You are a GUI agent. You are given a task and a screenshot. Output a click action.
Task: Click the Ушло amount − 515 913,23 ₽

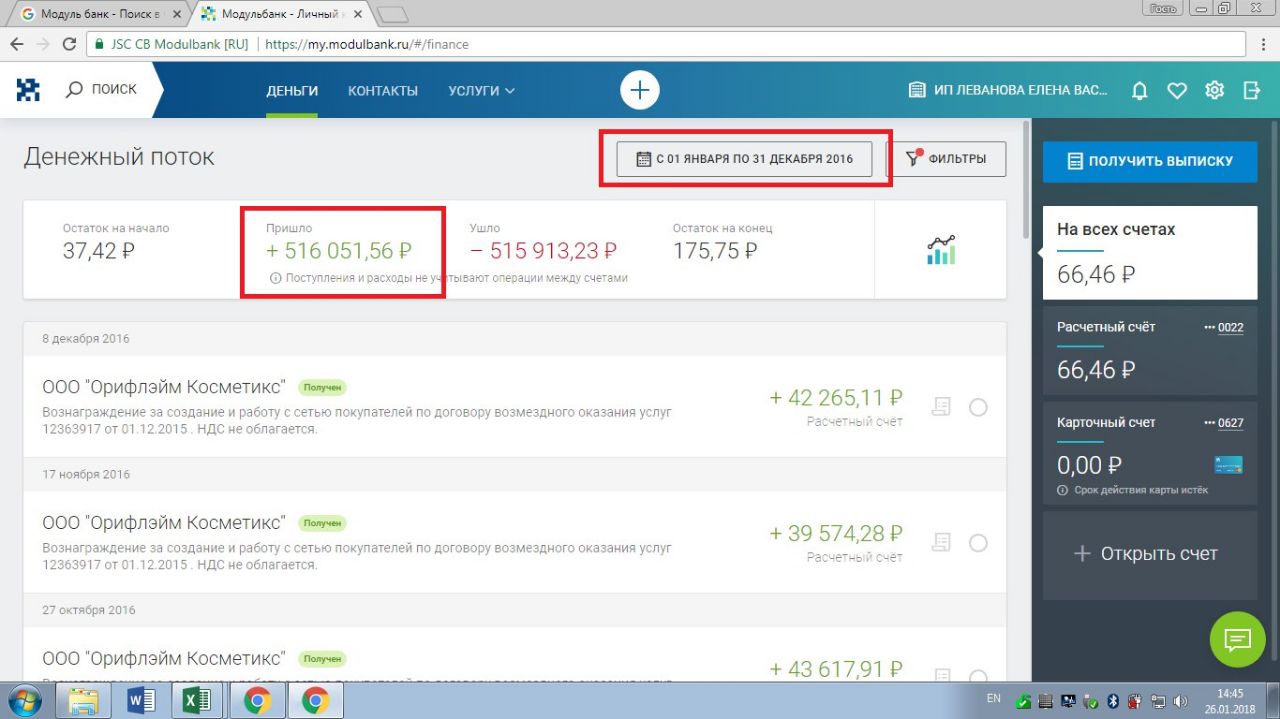pyautogui.click(x=543, y=251)
